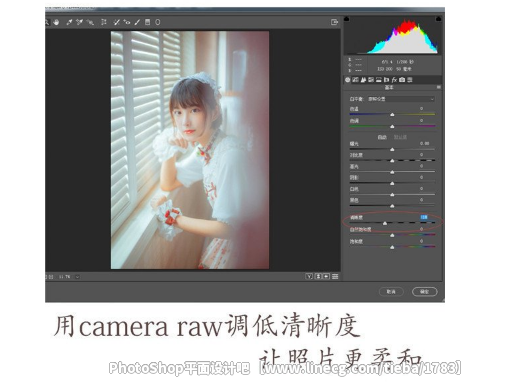This screenshot has height=387, width=517.
Task: Open the Basic panel flyout menu
Action: (x=439, y=87)
